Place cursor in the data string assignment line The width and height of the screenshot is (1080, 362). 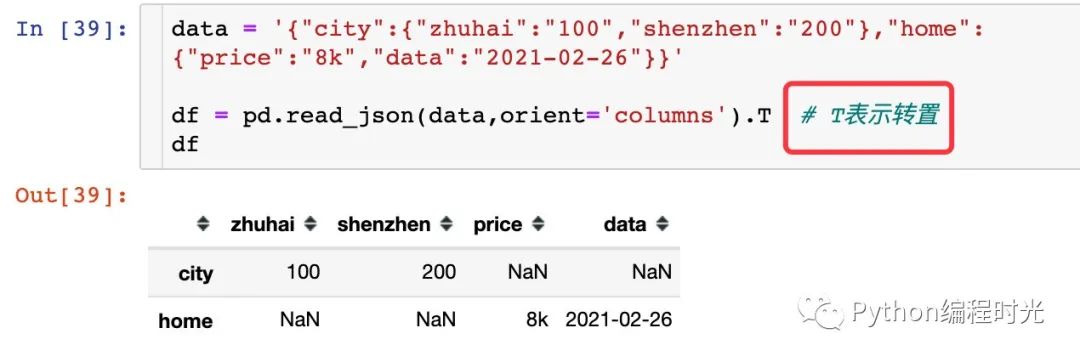pyautogui.click(x=579, y=43)
